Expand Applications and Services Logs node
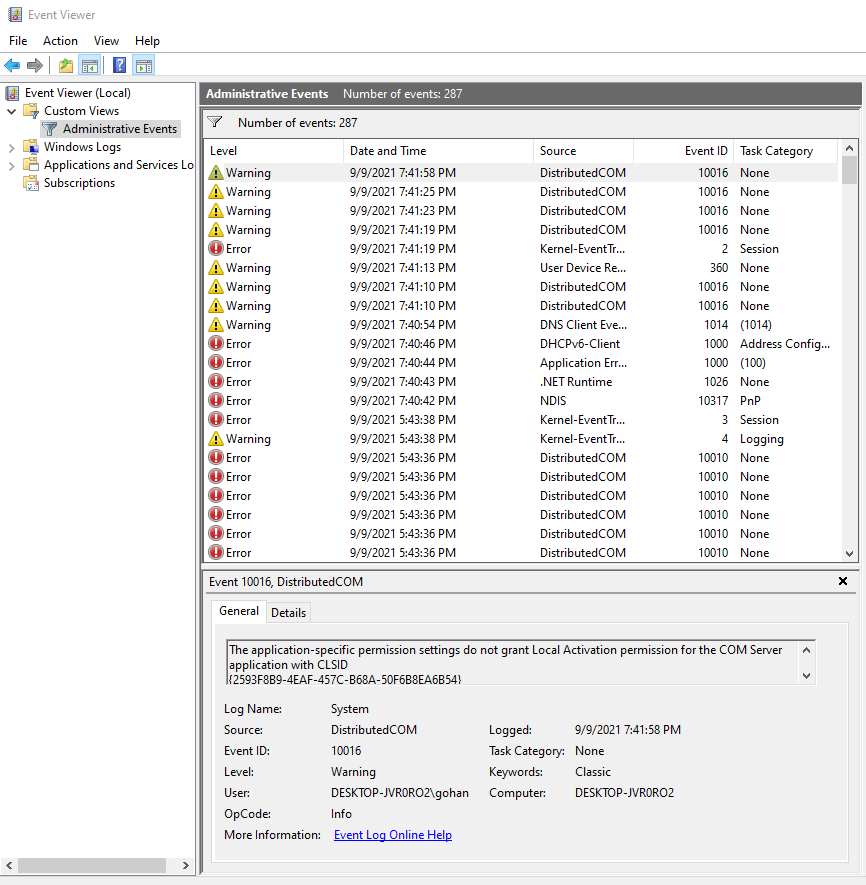The width and height of the screenshot is (866, 885). pyautogui.click(x=11, y=166)
